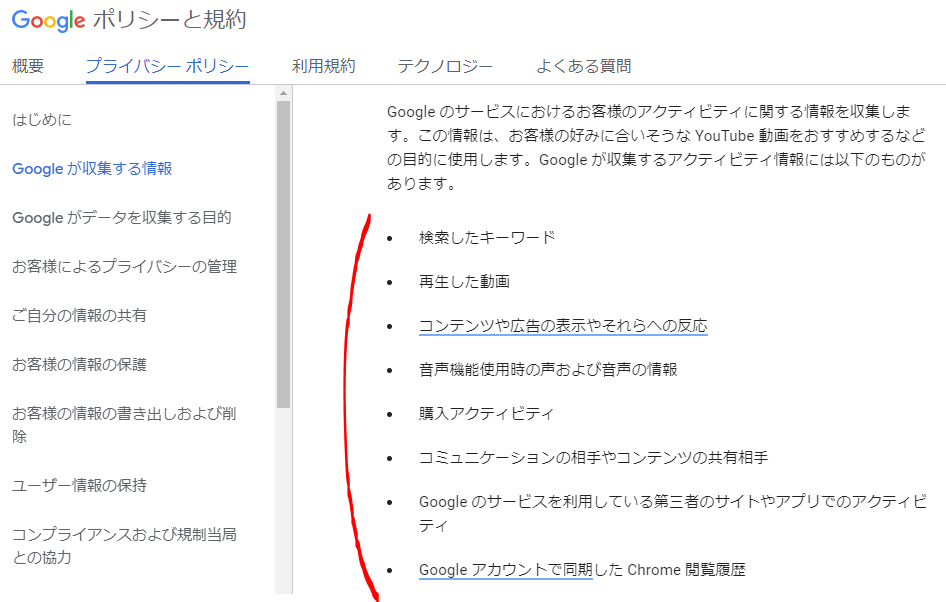This screenshot has height=602, width=946.
Task: Click the intro paragraph mentioning YouTube 動画
Action: (x=656, y=147)
